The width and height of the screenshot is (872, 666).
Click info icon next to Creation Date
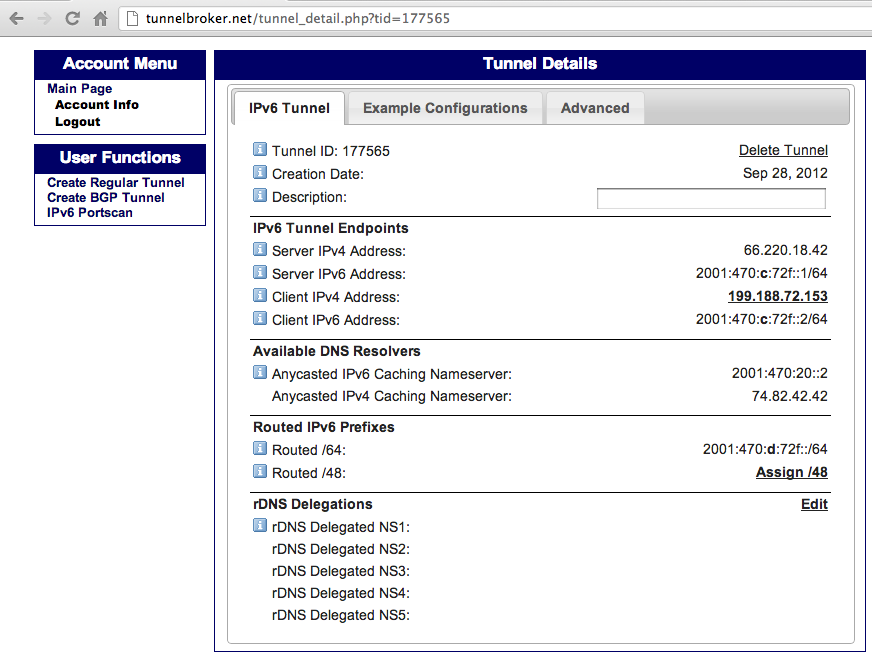260,173
